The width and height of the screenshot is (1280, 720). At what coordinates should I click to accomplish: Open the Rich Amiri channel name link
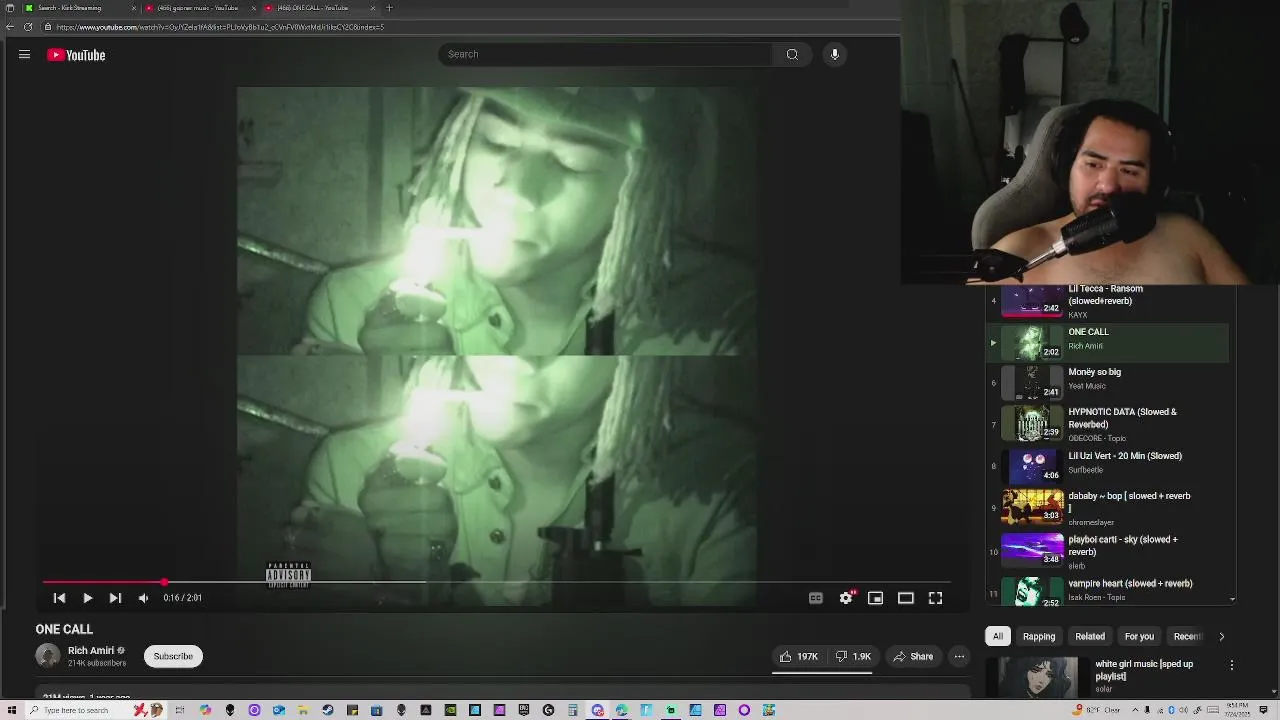pyautogui.click(x=91, y=651)
